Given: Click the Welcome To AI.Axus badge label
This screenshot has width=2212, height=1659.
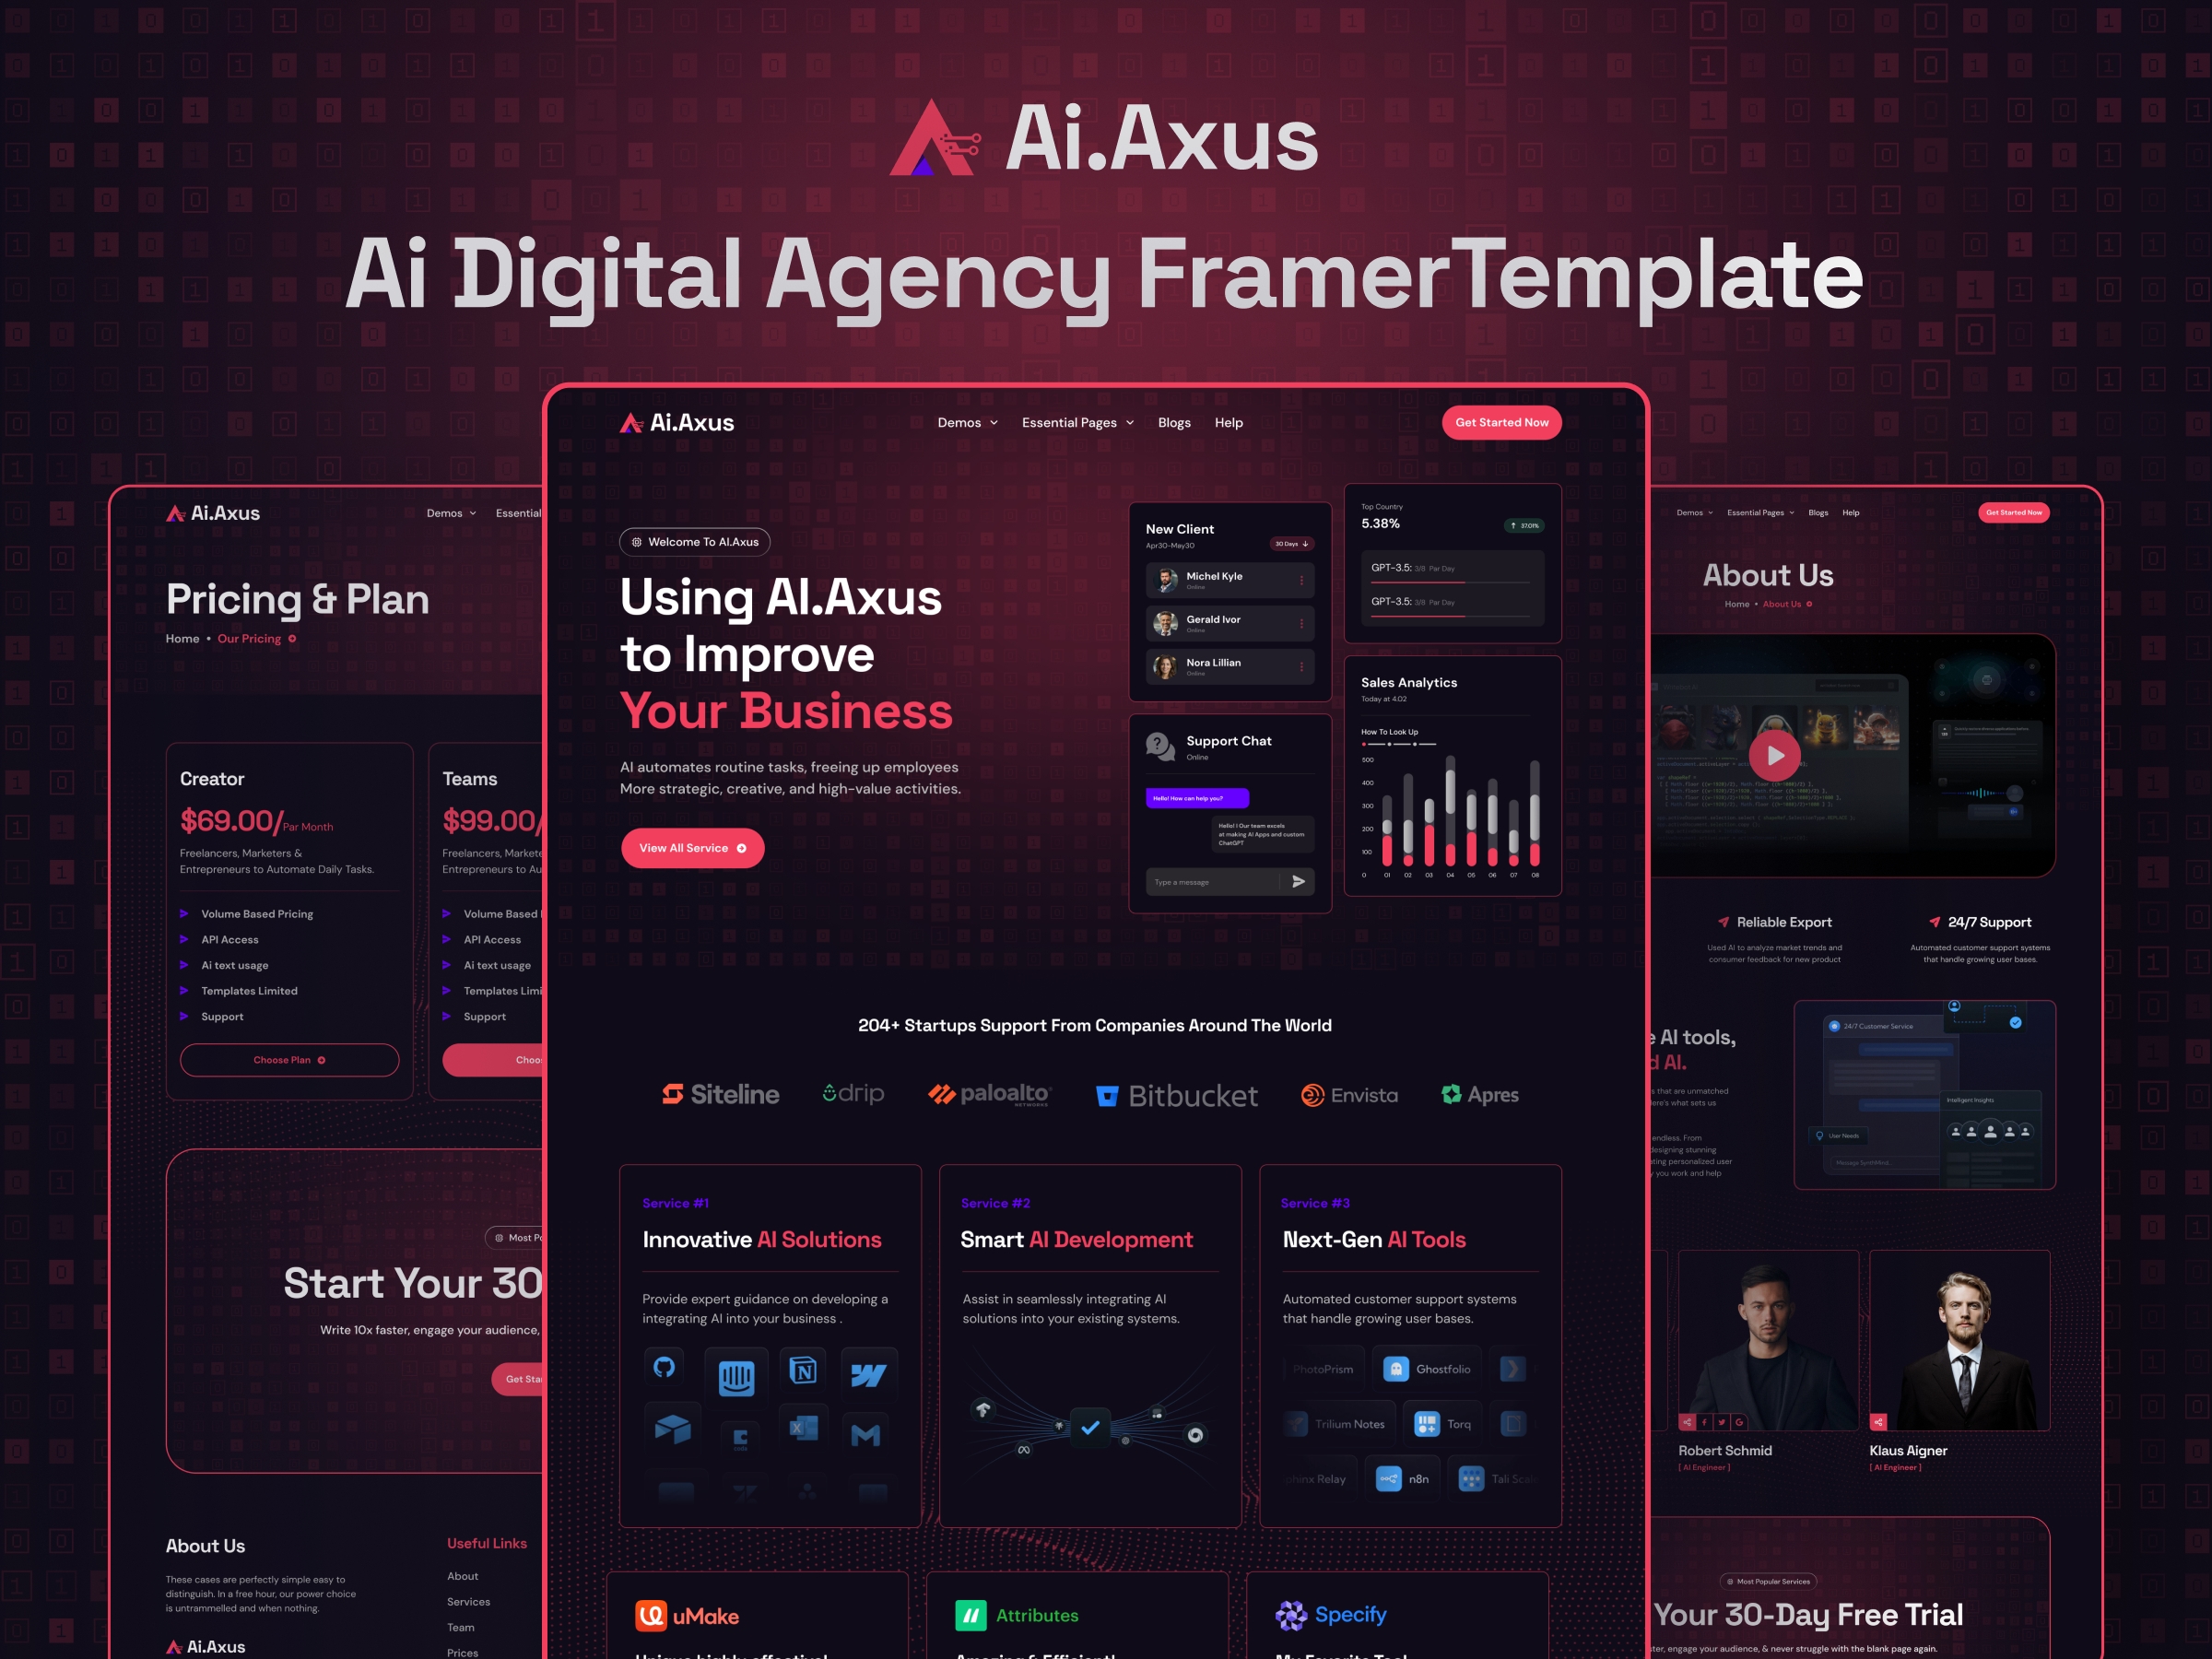Looking at the screenshot, I should click(697, 544).
